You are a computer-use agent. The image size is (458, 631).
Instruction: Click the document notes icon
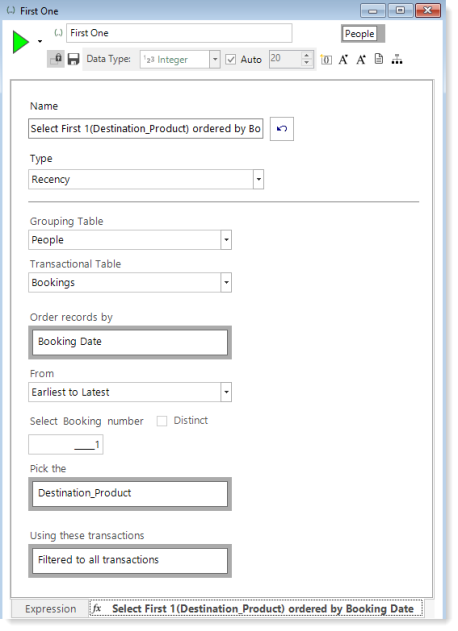point(379,59)
